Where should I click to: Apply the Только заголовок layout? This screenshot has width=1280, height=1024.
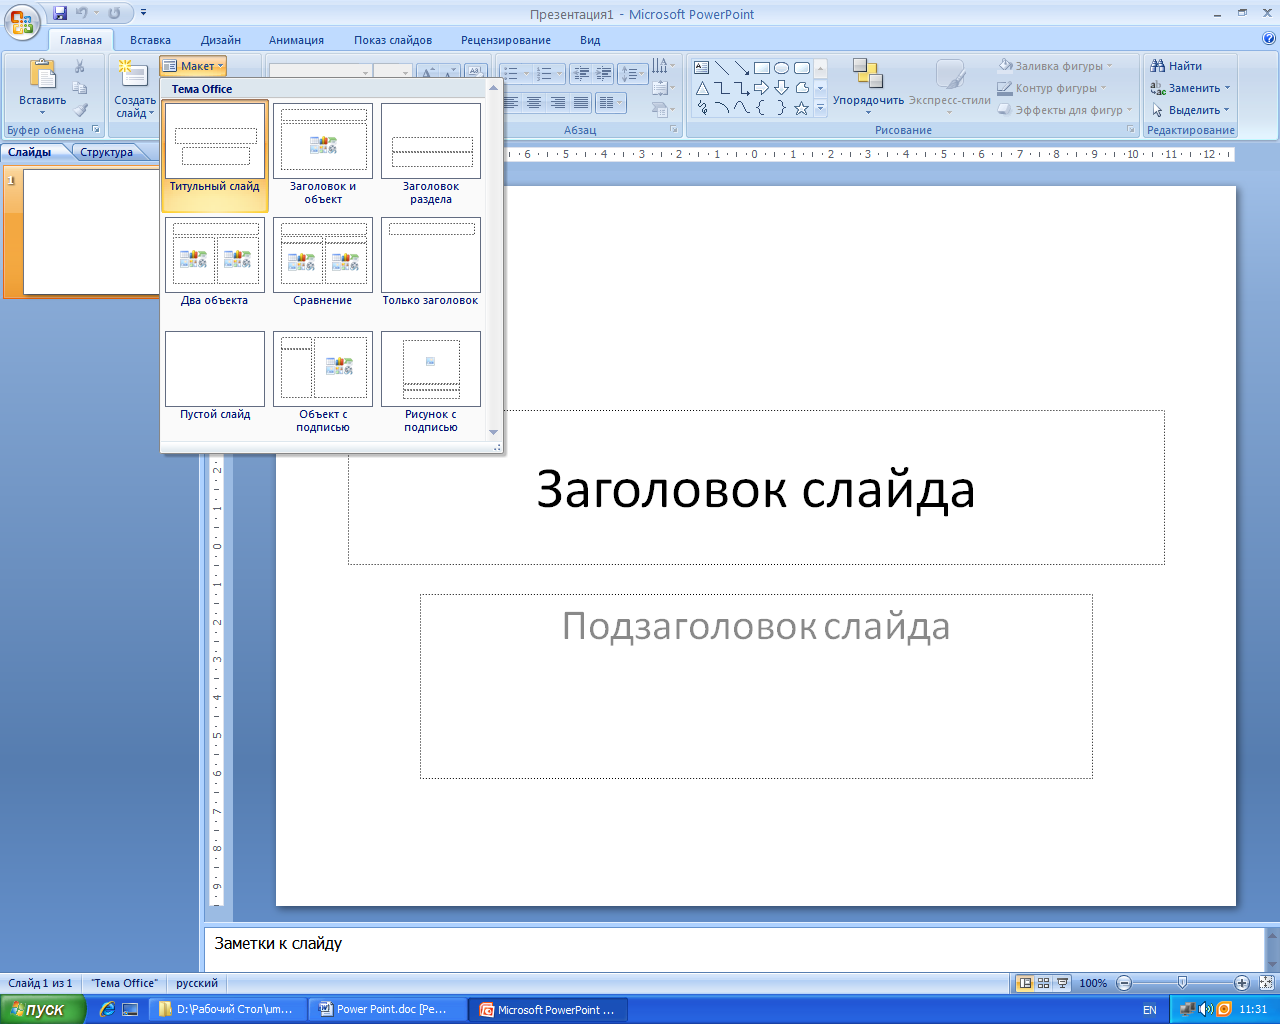click(431, 263)
